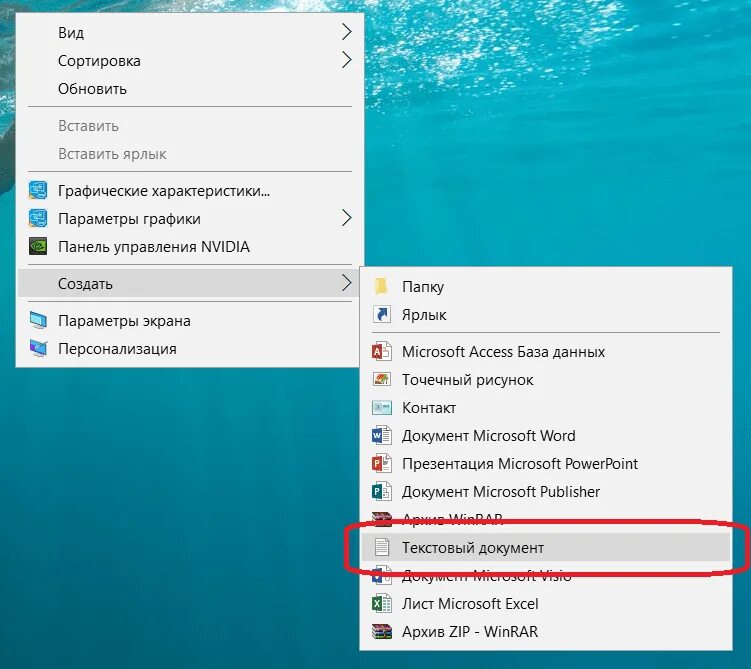Image resolution: width=751 pixels, height=669 pixels.
Task: Open Графические характеристики… entry
Action: (190, 191)
